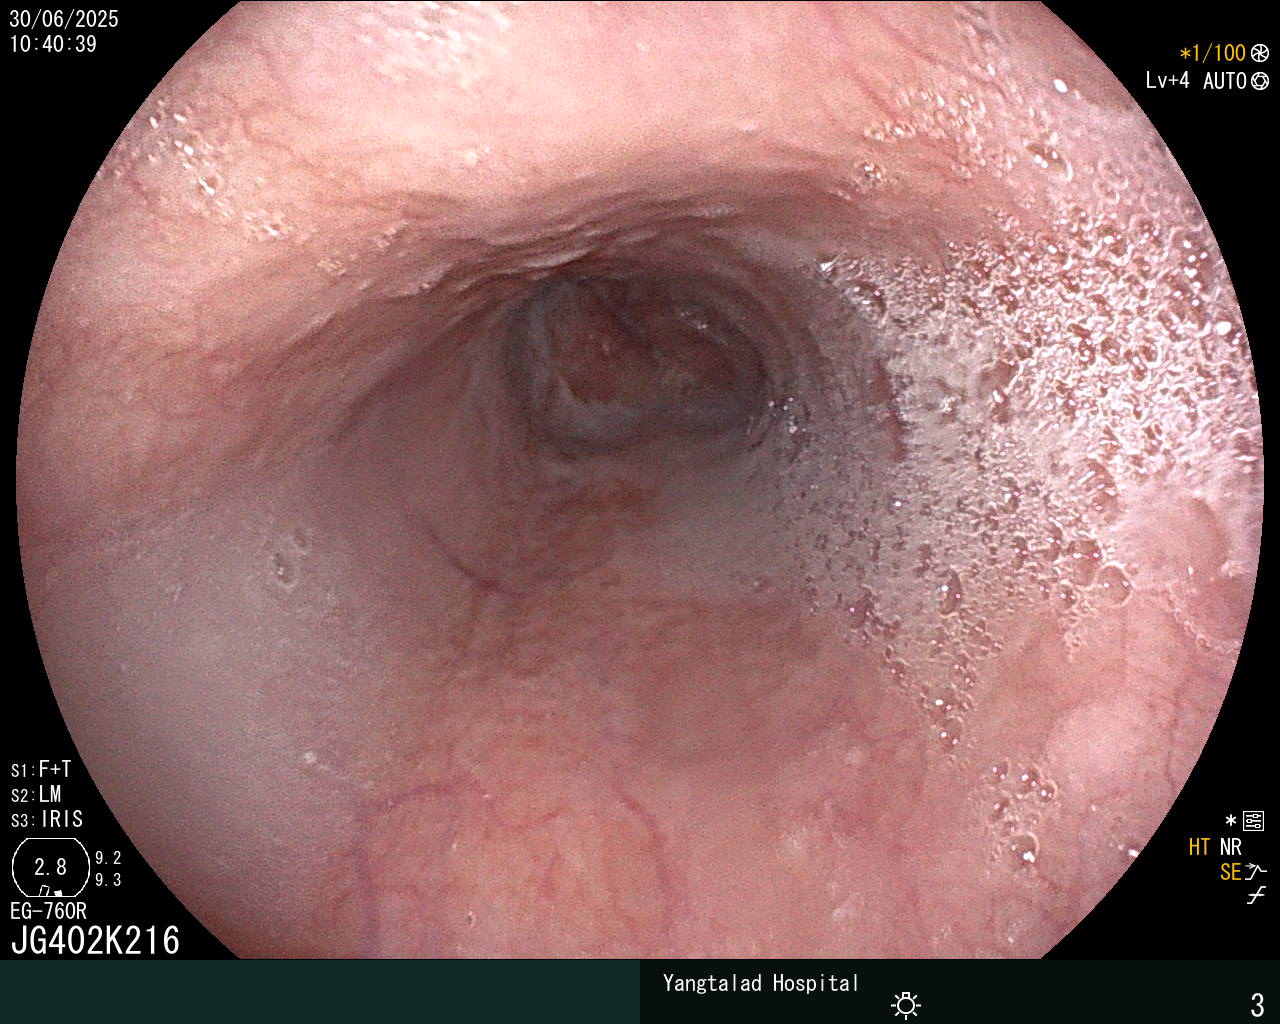Click the light source brightness sun icon
The image size is (1280, 1024).
[907, 1004]
